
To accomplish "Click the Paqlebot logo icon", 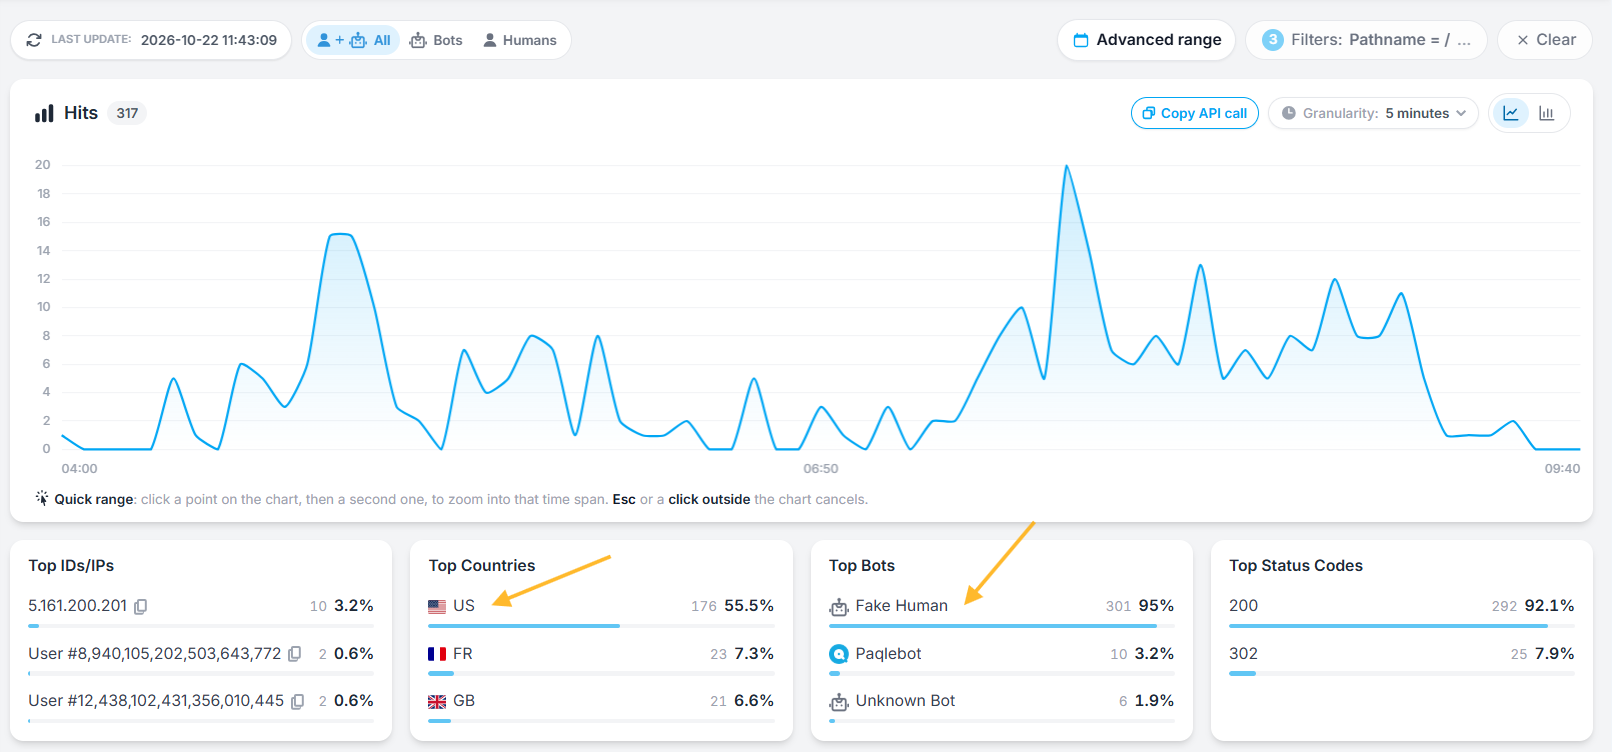I will click(x=839, y=654).
